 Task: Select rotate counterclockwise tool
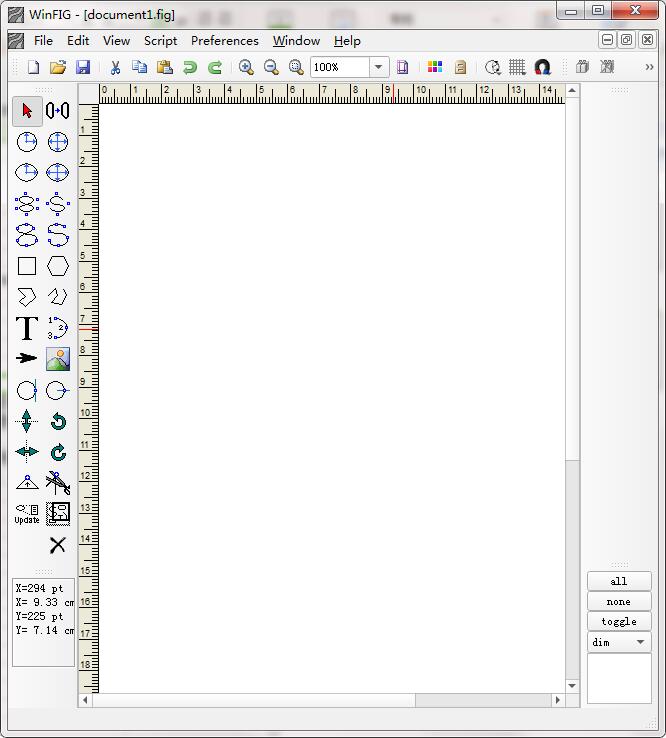coord(57,421)
